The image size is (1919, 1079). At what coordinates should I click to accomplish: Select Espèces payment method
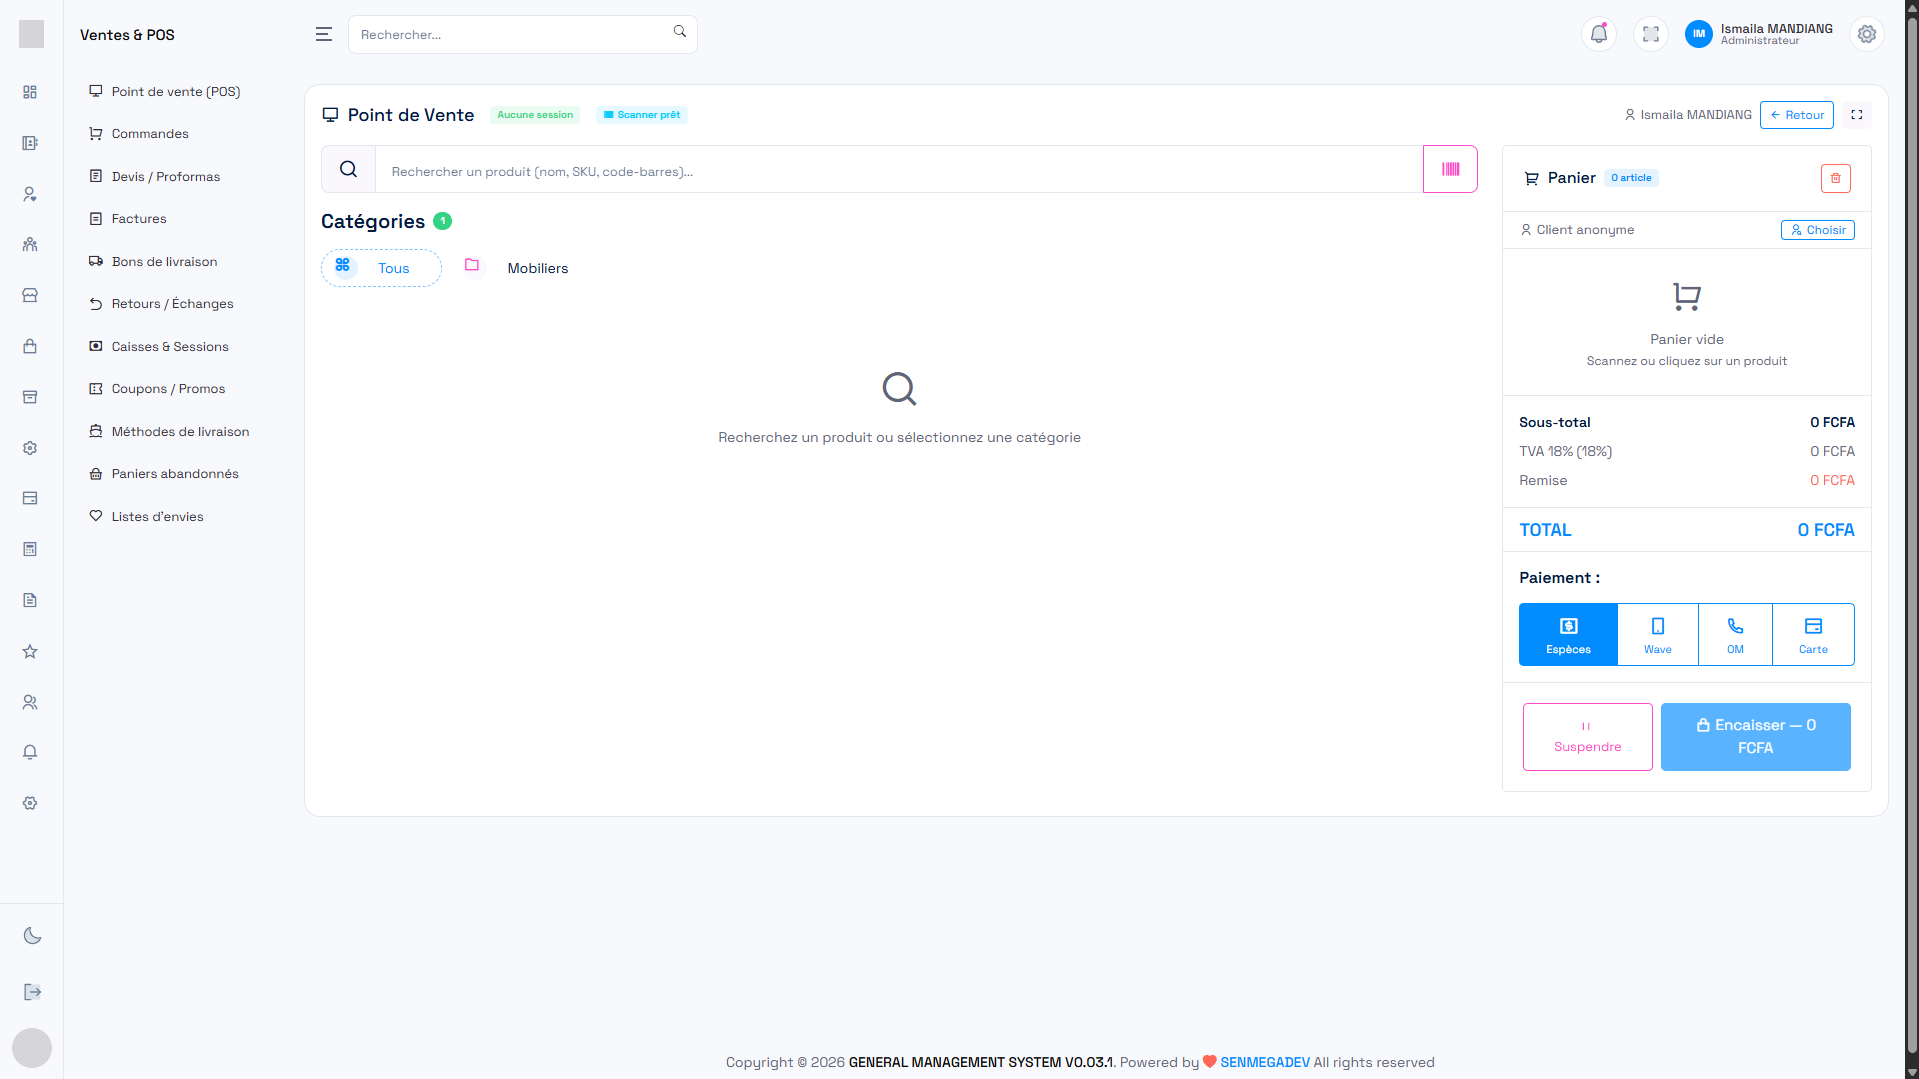[x=1567, y=635]
